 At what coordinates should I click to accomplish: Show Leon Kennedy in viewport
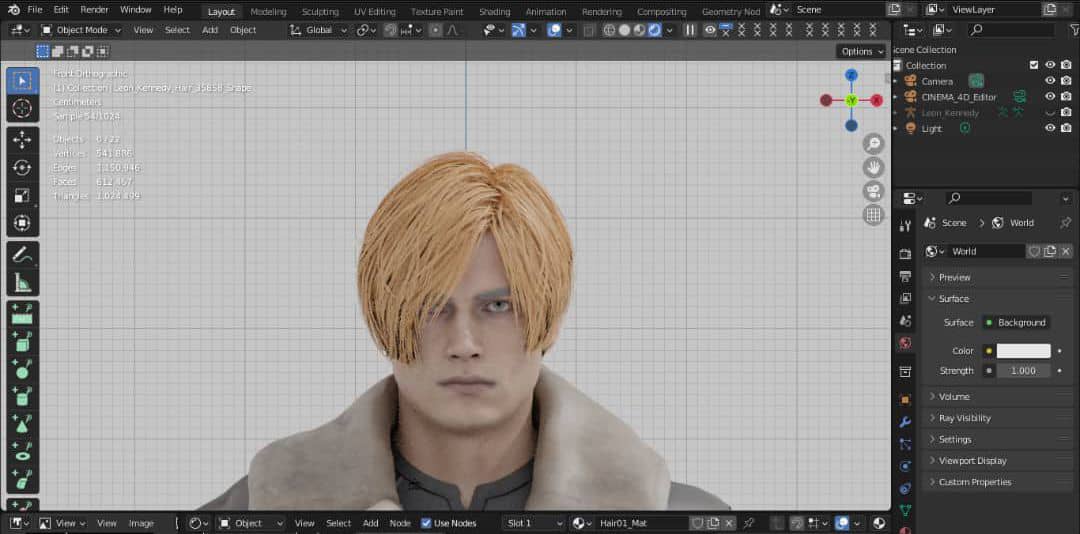pyautogui.click(x=1050, y=112)
